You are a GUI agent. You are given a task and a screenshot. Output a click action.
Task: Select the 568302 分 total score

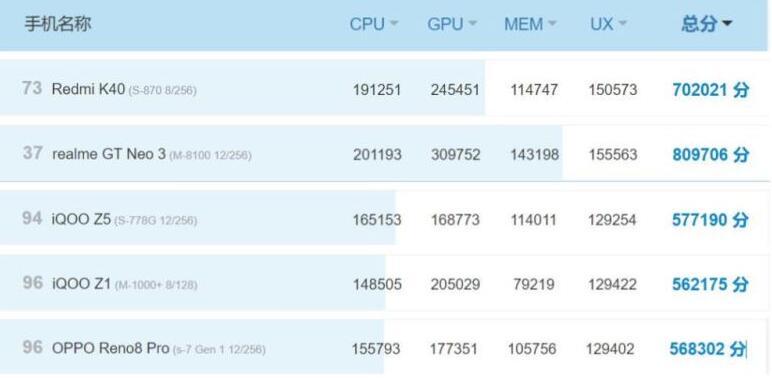[708, 349]
